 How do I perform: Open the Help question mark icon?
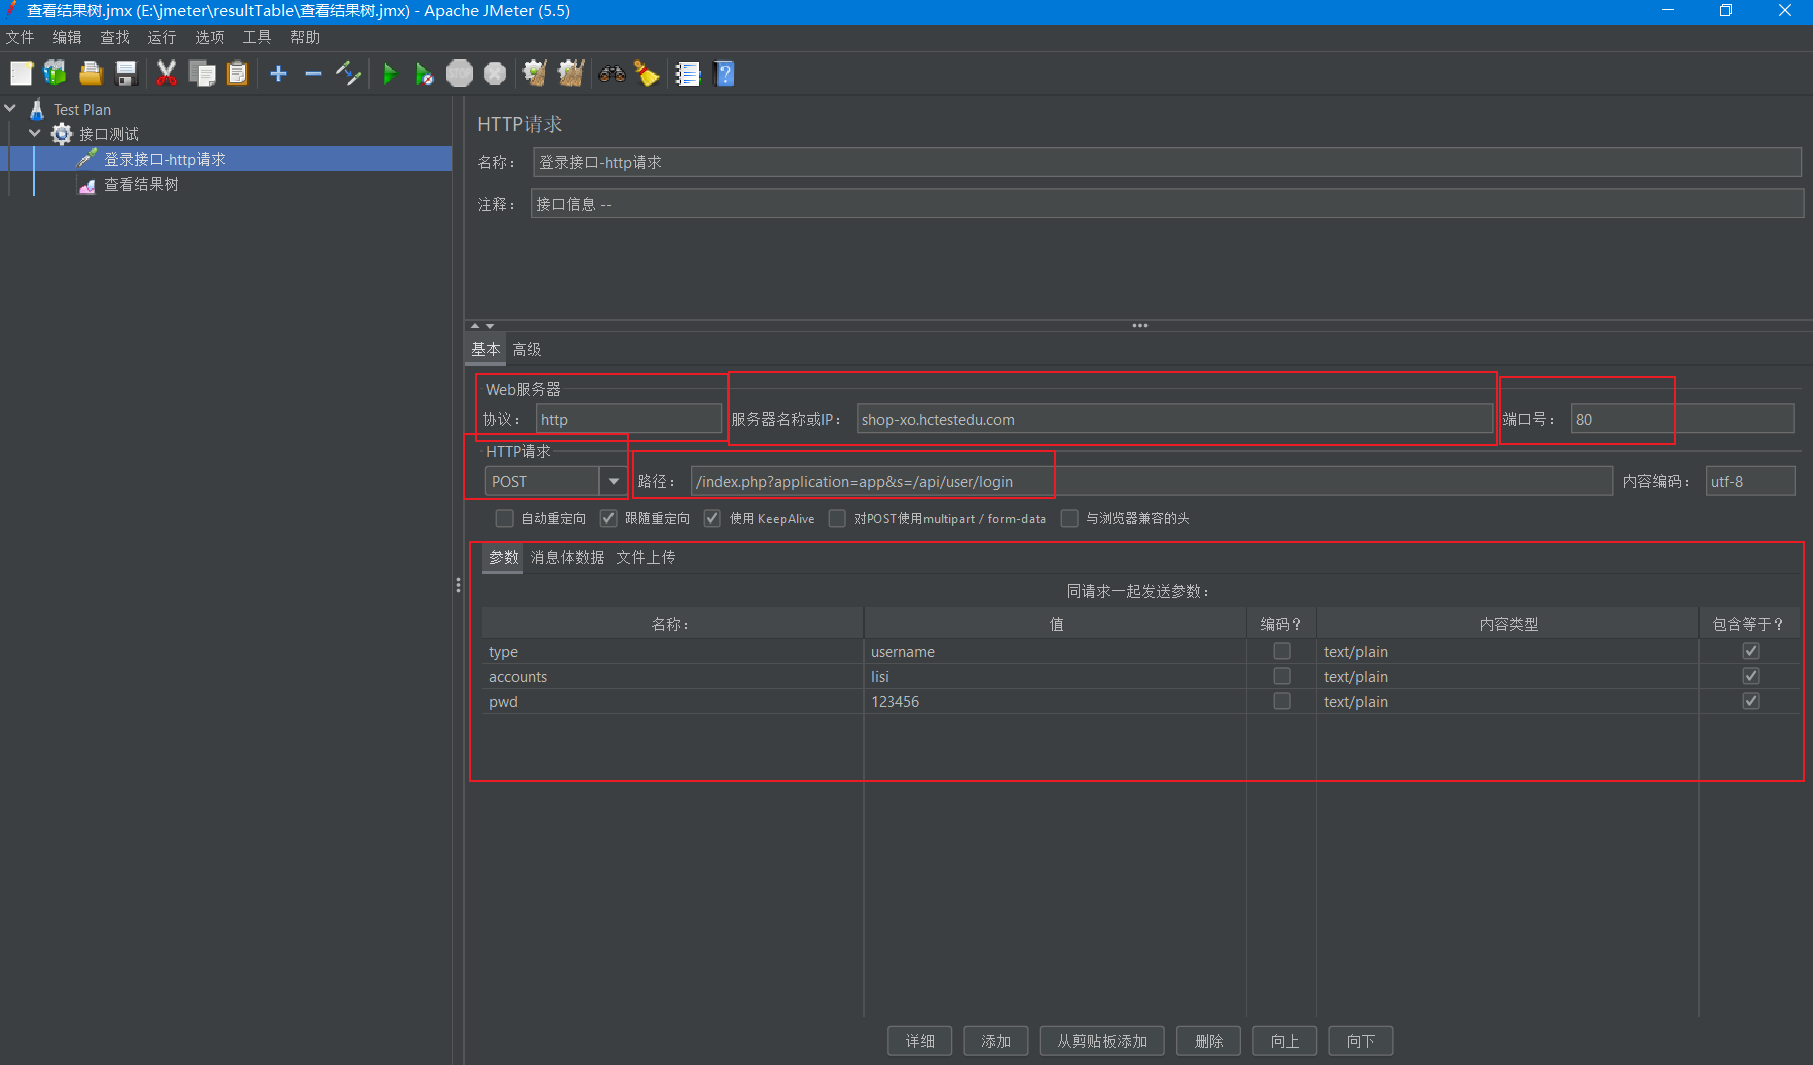pos(725,73)
